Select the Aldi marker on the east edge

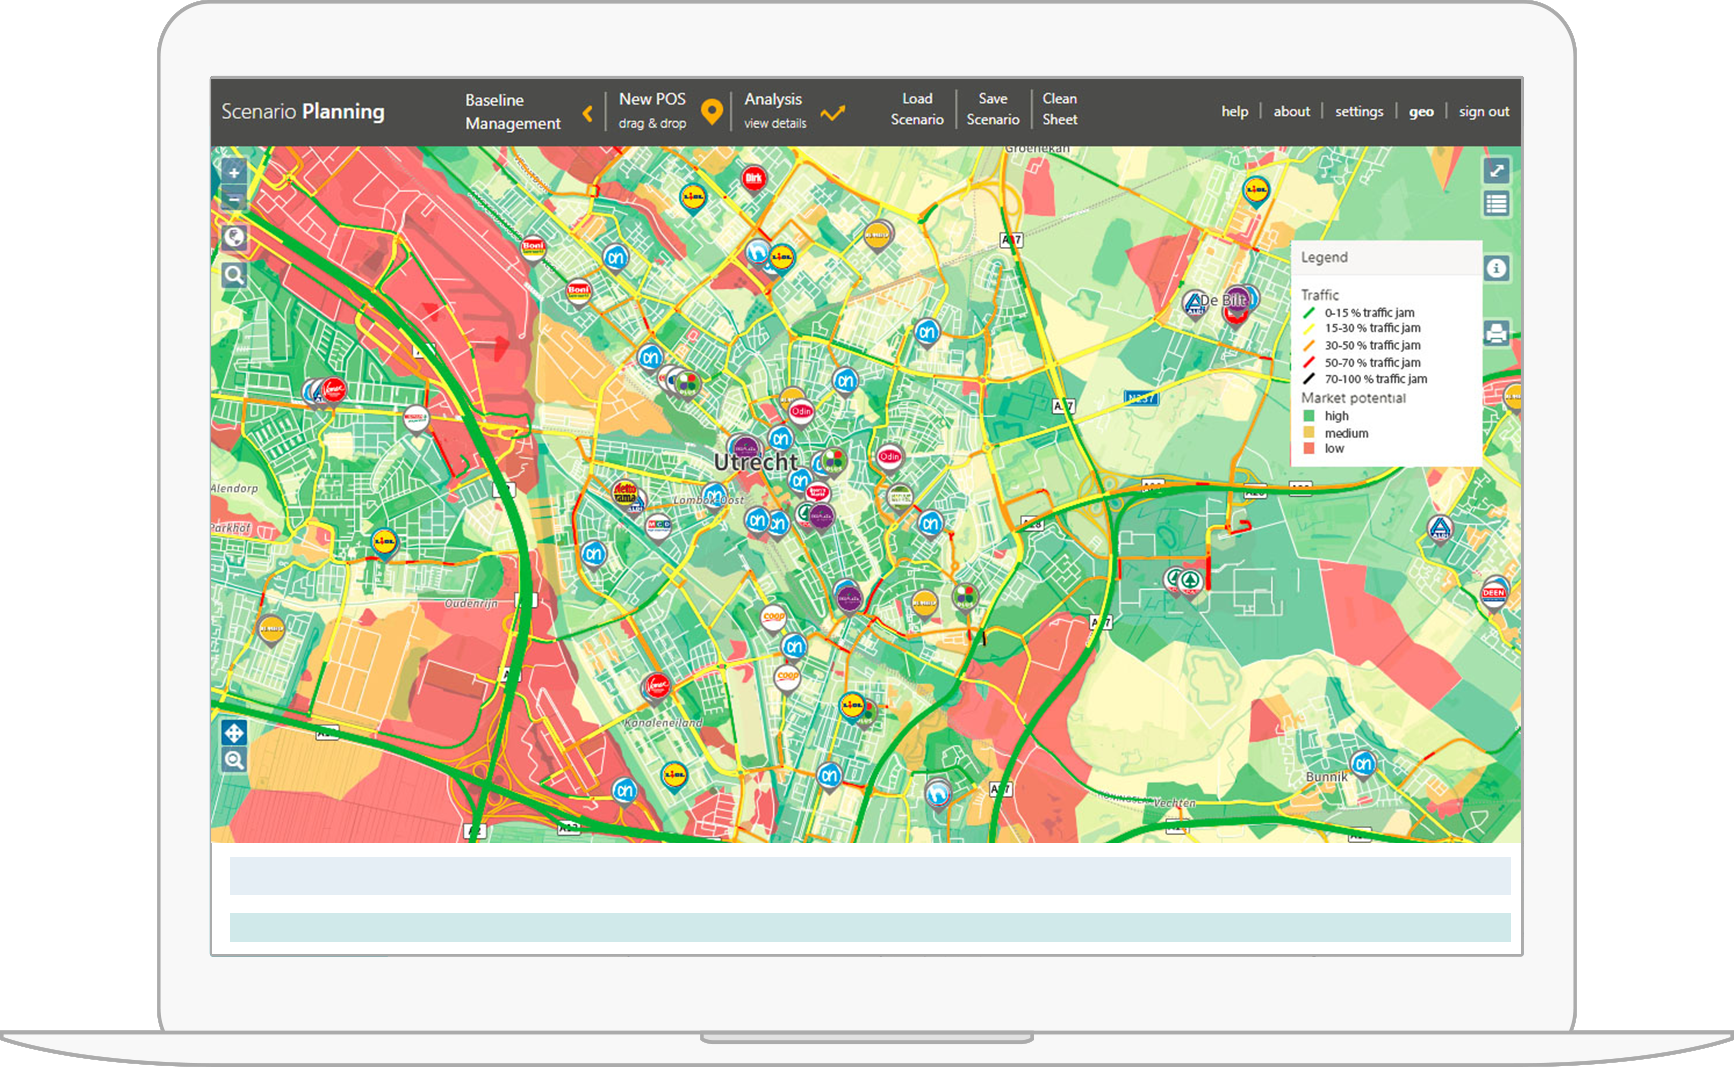point(1439,529)
